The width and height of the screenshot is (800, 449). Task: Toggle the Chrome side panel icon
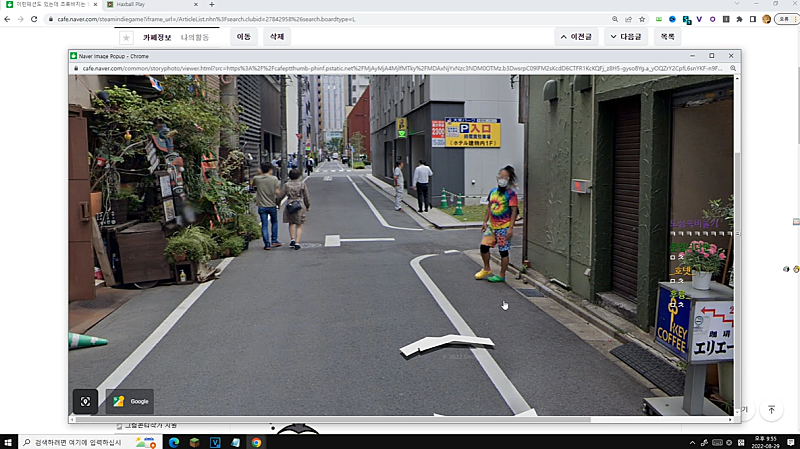(x=753, y=19)
